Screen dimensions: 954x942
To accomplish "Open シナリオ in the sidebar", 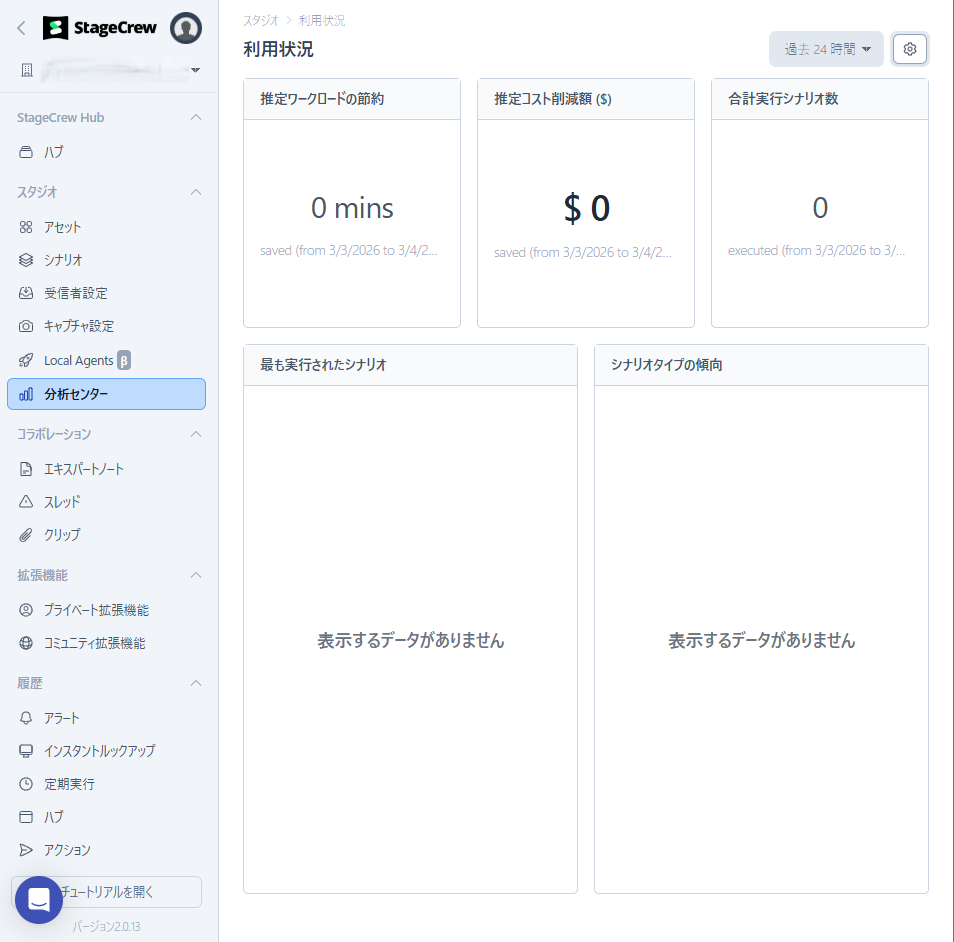I will (x=63, y=260).
